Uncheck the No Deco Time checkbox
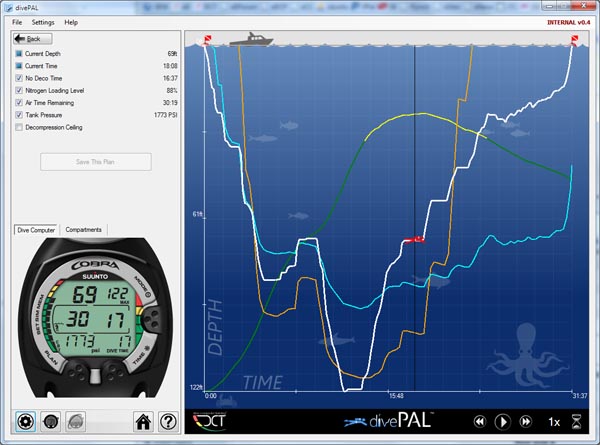Image resolution: width=600 pixels, height=445 pixels. click(x=19, y=78)
